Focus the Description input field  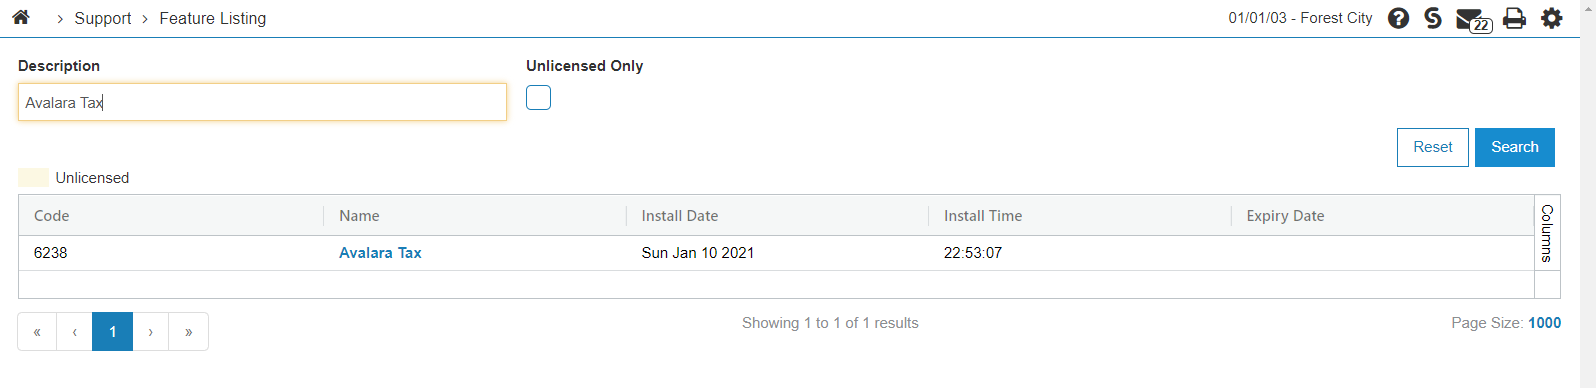(262, 102)
